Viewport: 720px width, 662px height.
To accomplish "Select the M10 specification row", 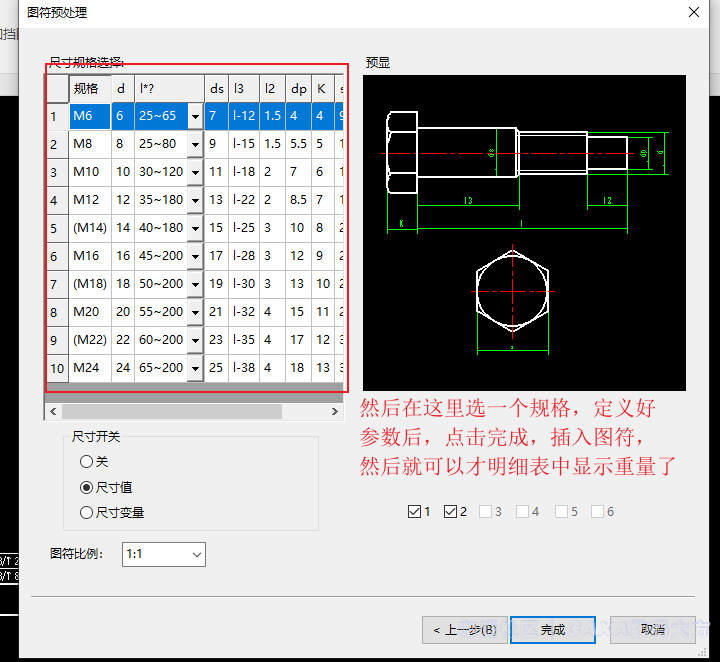I will pos(86,172).
